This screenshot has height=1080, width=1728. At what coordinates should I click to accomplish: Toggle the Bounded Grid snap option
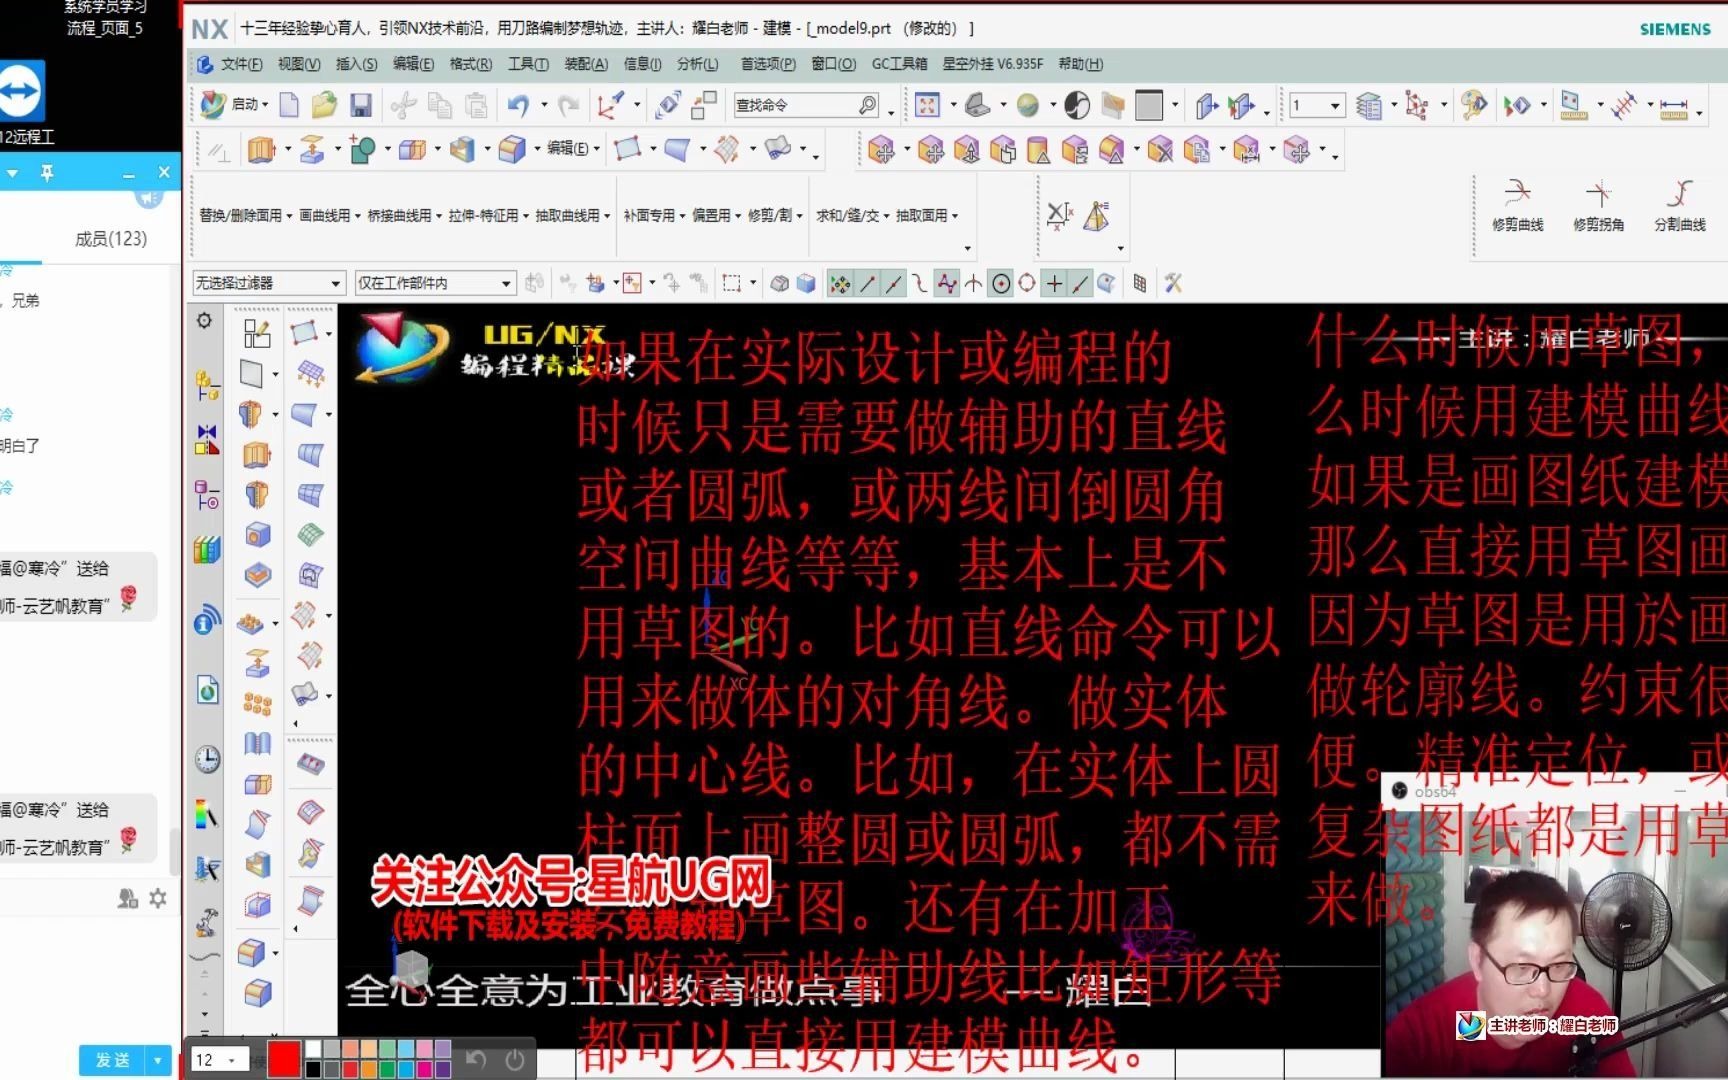tap(1139, 284)
